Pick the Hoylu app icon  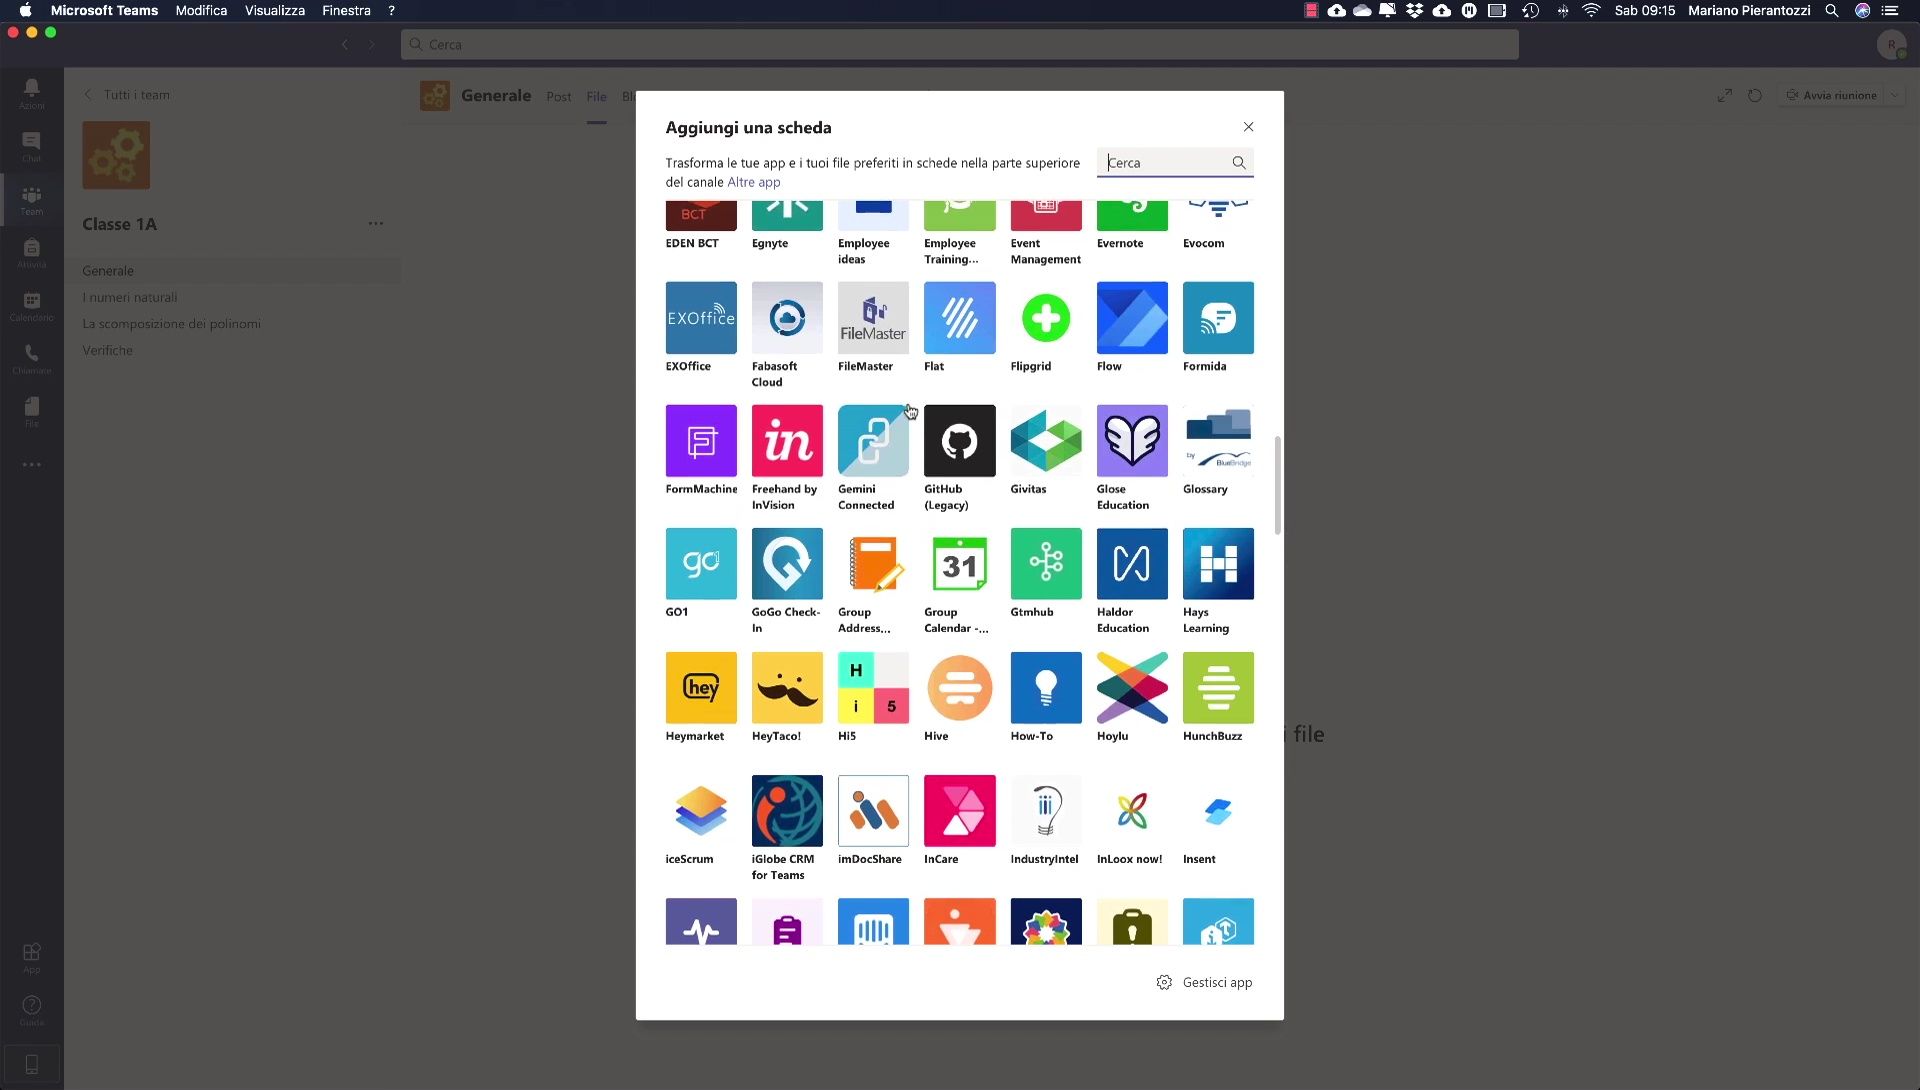1132,688
